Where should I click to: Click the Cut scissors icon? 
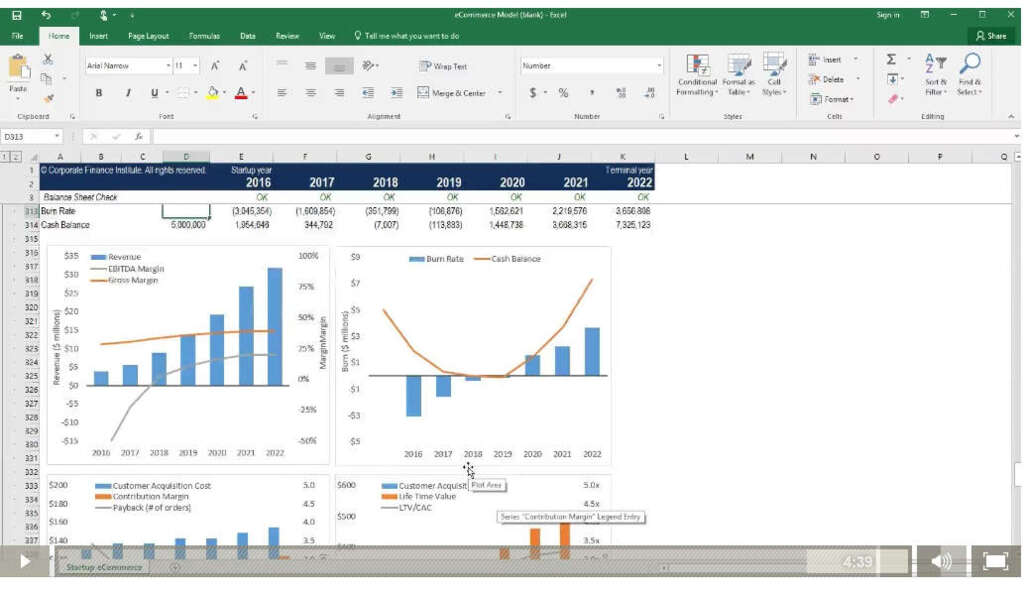click(47, 61)
